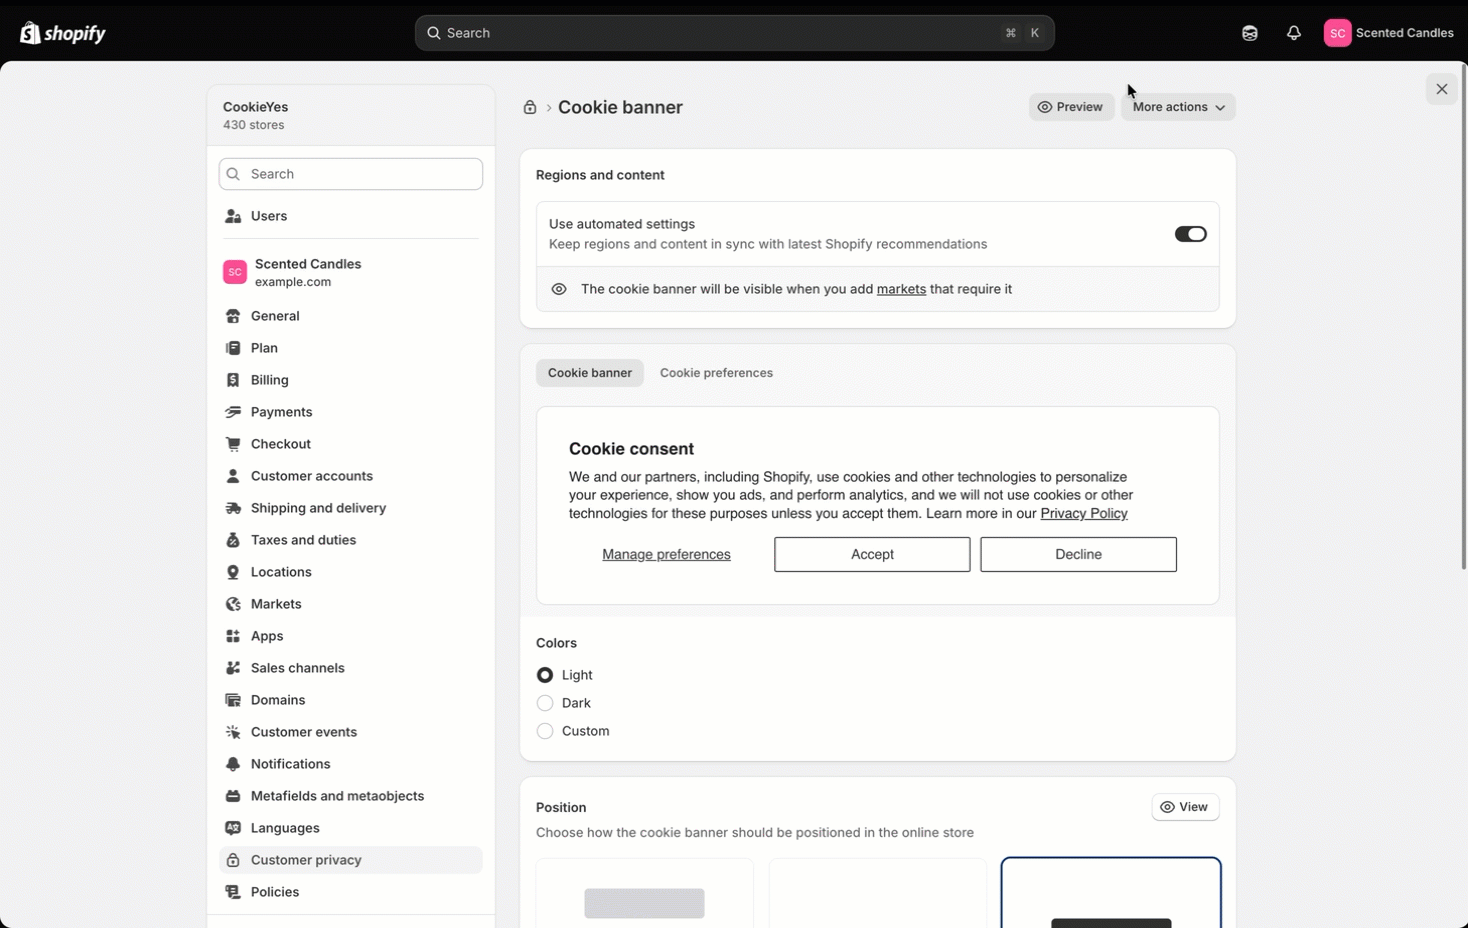The image size is (1468, 928).
Task: Click the Users icon in the sidebar
Action: click(233, 216)
